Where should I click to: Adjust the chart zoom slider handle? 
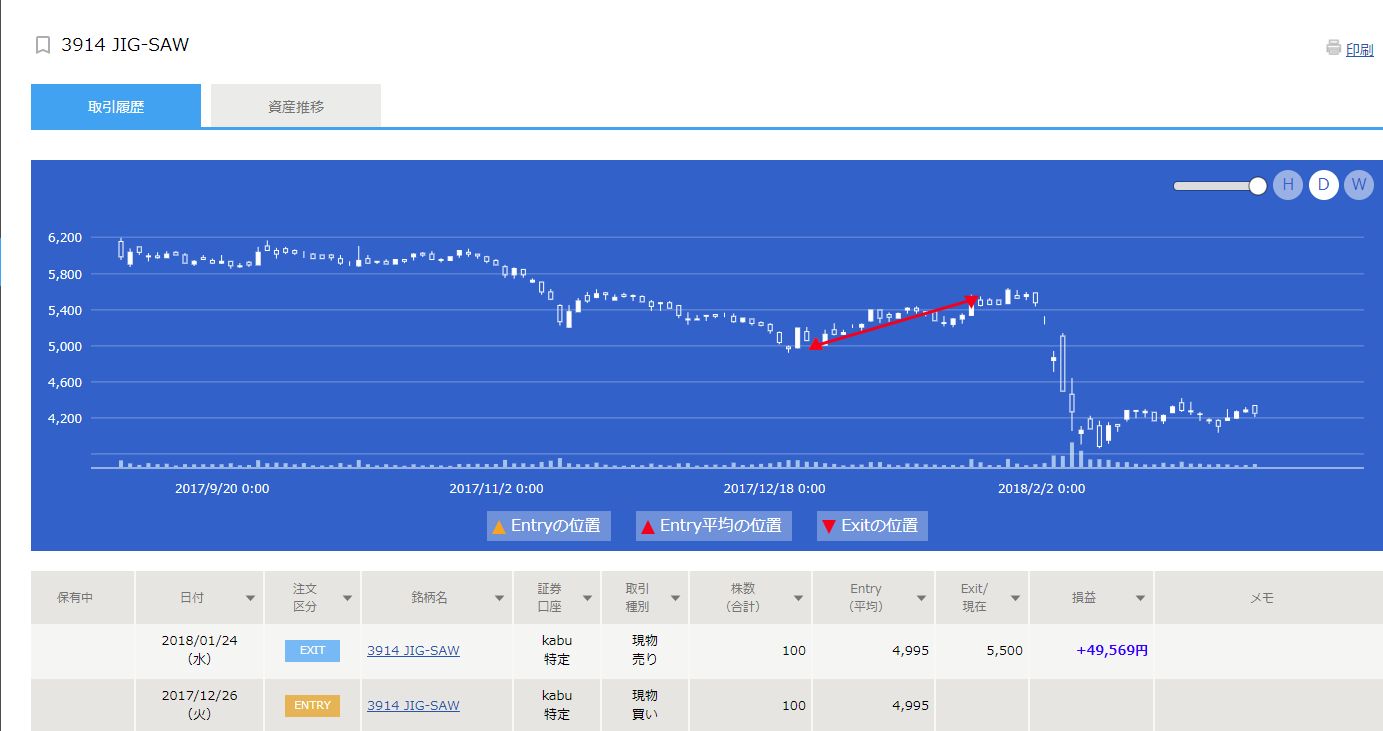1257,185
